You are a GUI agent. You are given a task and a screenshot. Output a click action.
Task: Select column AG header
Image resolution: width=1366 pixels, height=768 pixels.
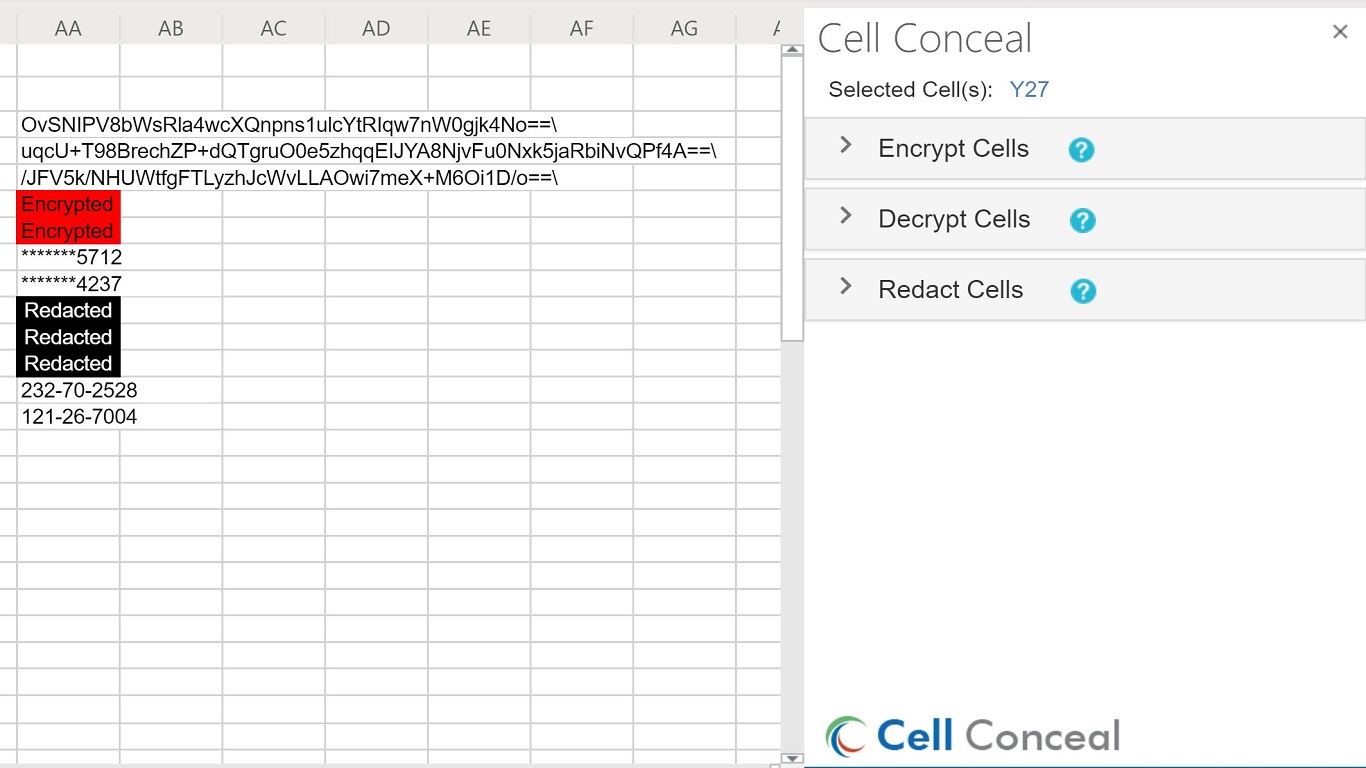click(x=684, y=29)
